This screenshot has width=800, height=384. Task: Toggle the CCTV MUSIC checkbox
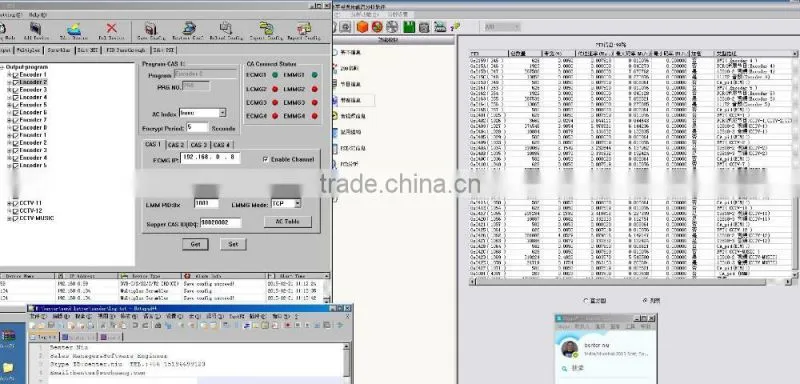[15, 218]
